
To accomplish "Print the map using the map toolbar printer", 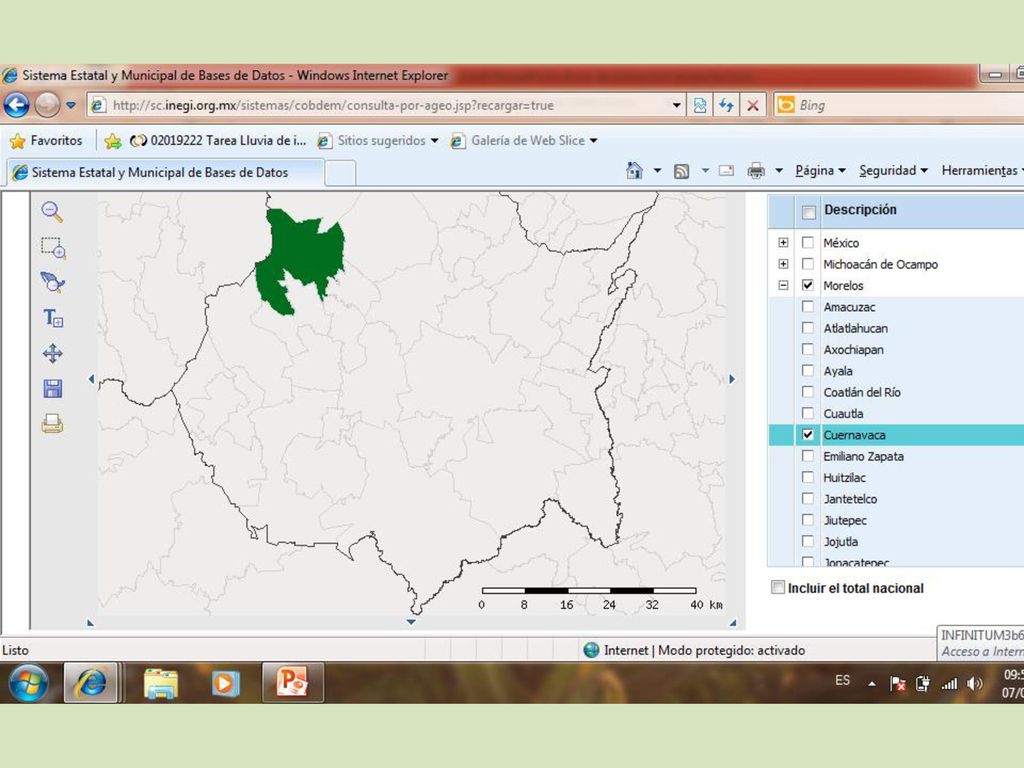I will pos(52,424).
